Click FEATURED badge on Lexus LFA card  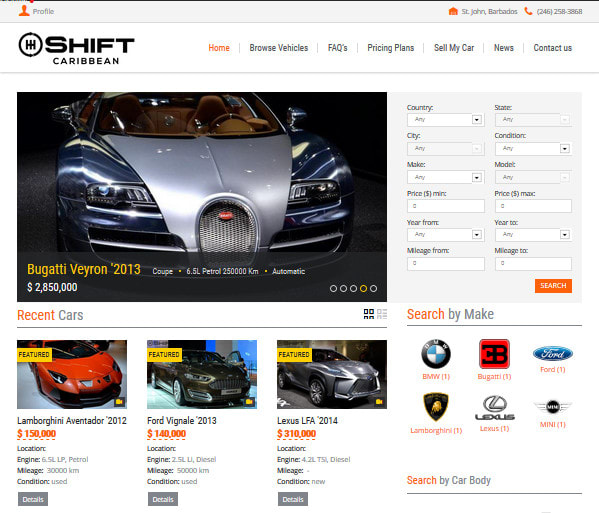click(x=294, y=355)
